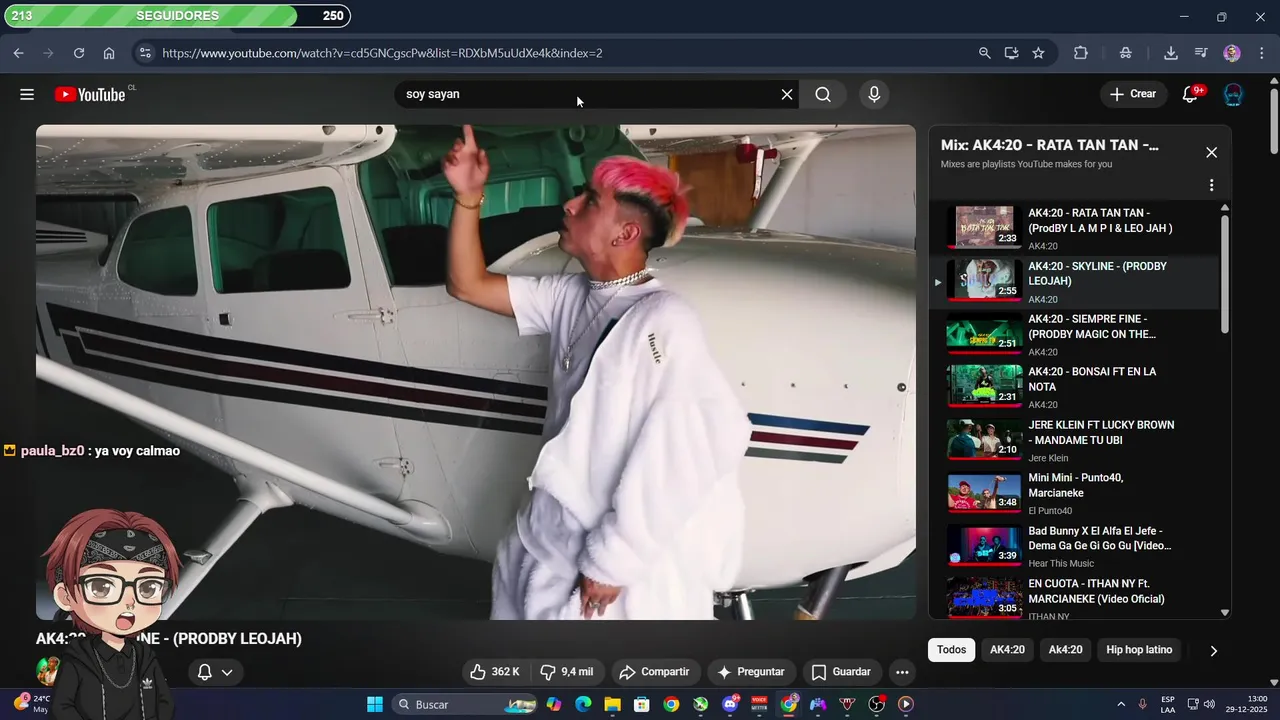Open the Chrome profile avatar
Screen dimensions: 1280x720
pyautogui.click(x=1232, y=53)
